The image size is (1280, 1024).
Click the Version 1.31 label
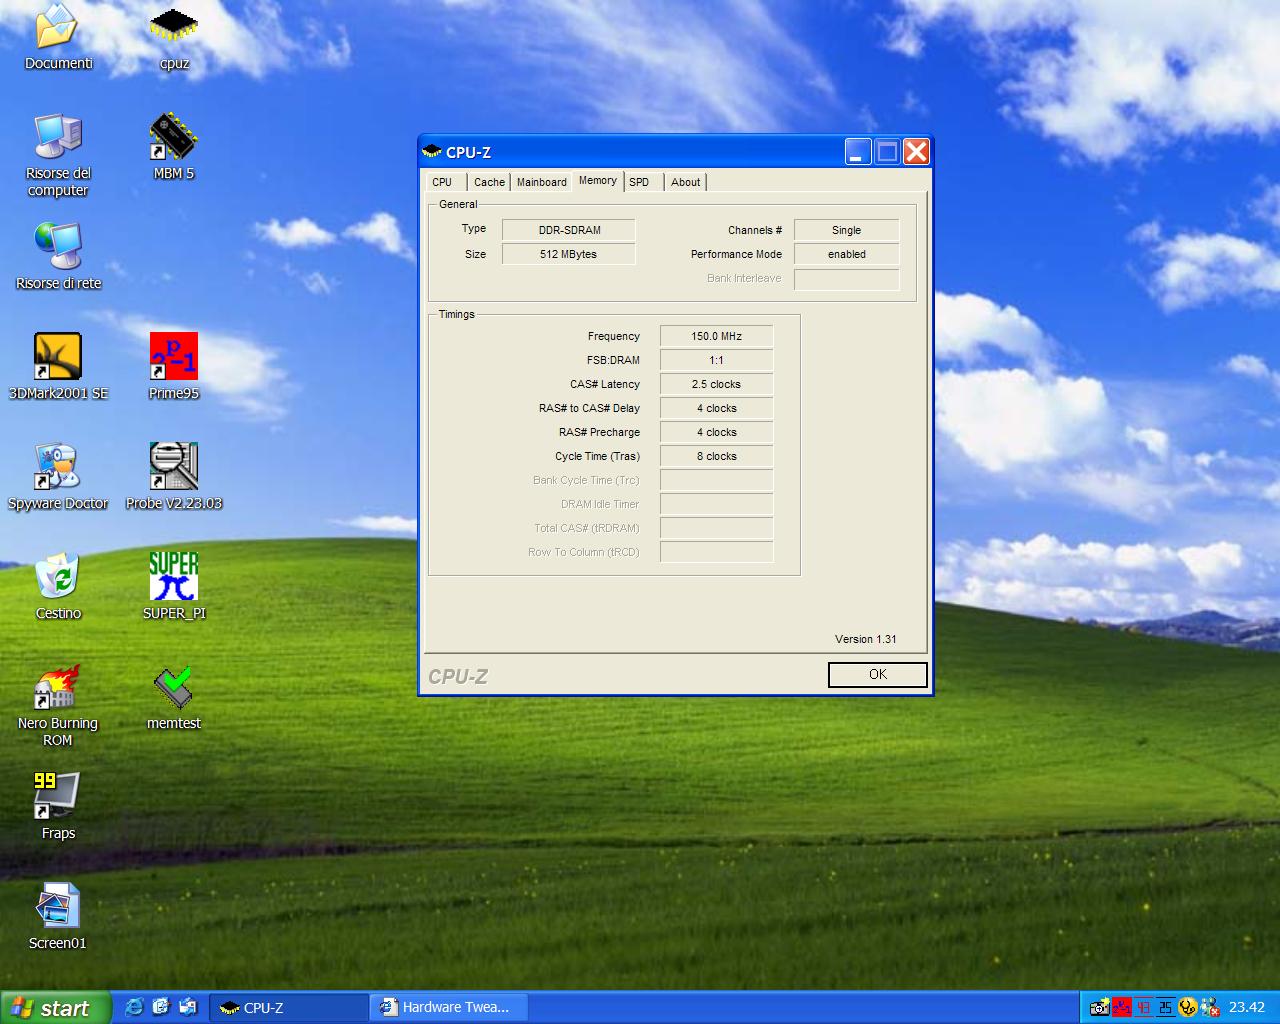(866, 639)
